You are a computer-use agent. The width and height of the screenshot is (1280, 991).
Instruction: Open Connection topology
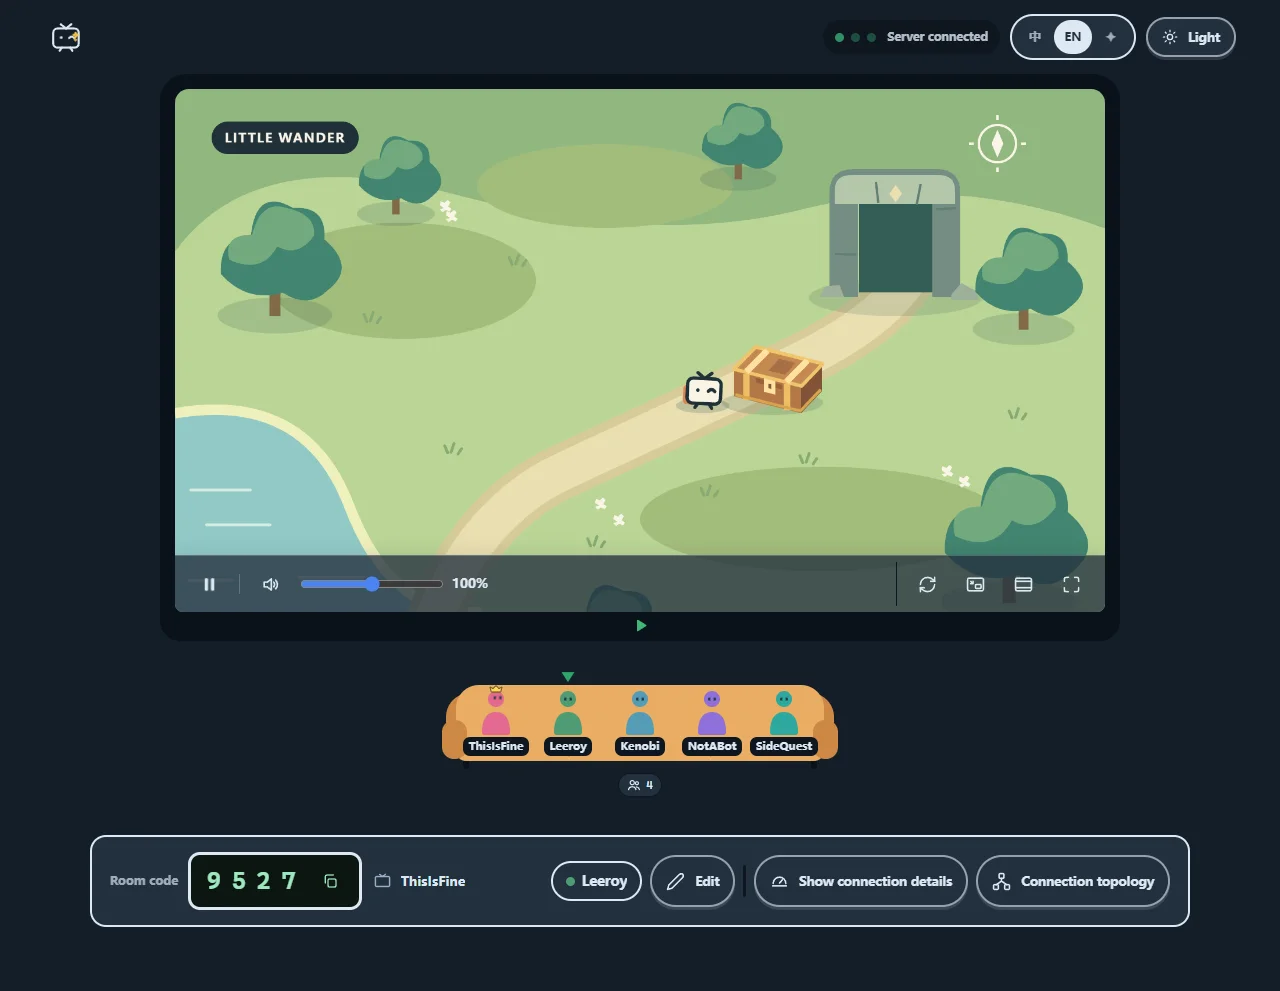(x=1073, y=881)
